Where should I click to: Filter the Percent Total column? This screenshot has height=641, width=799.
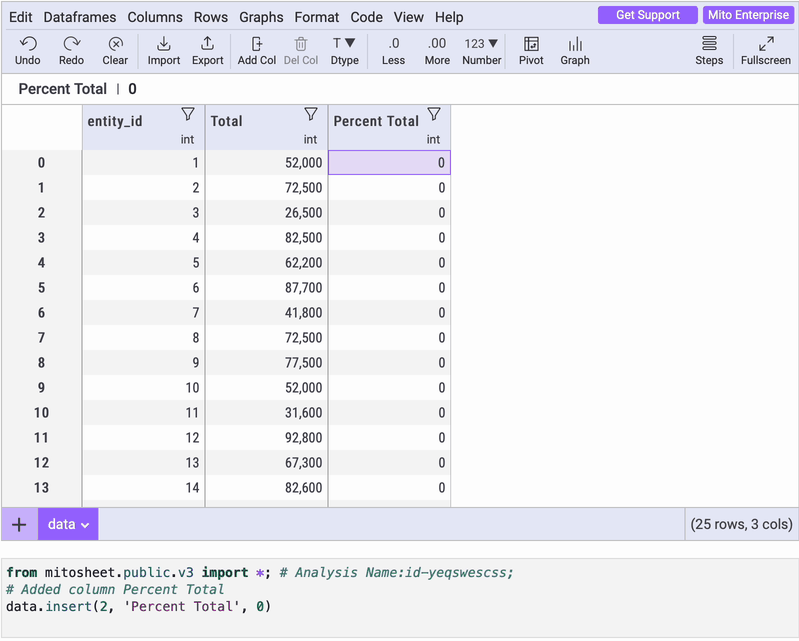434,114
